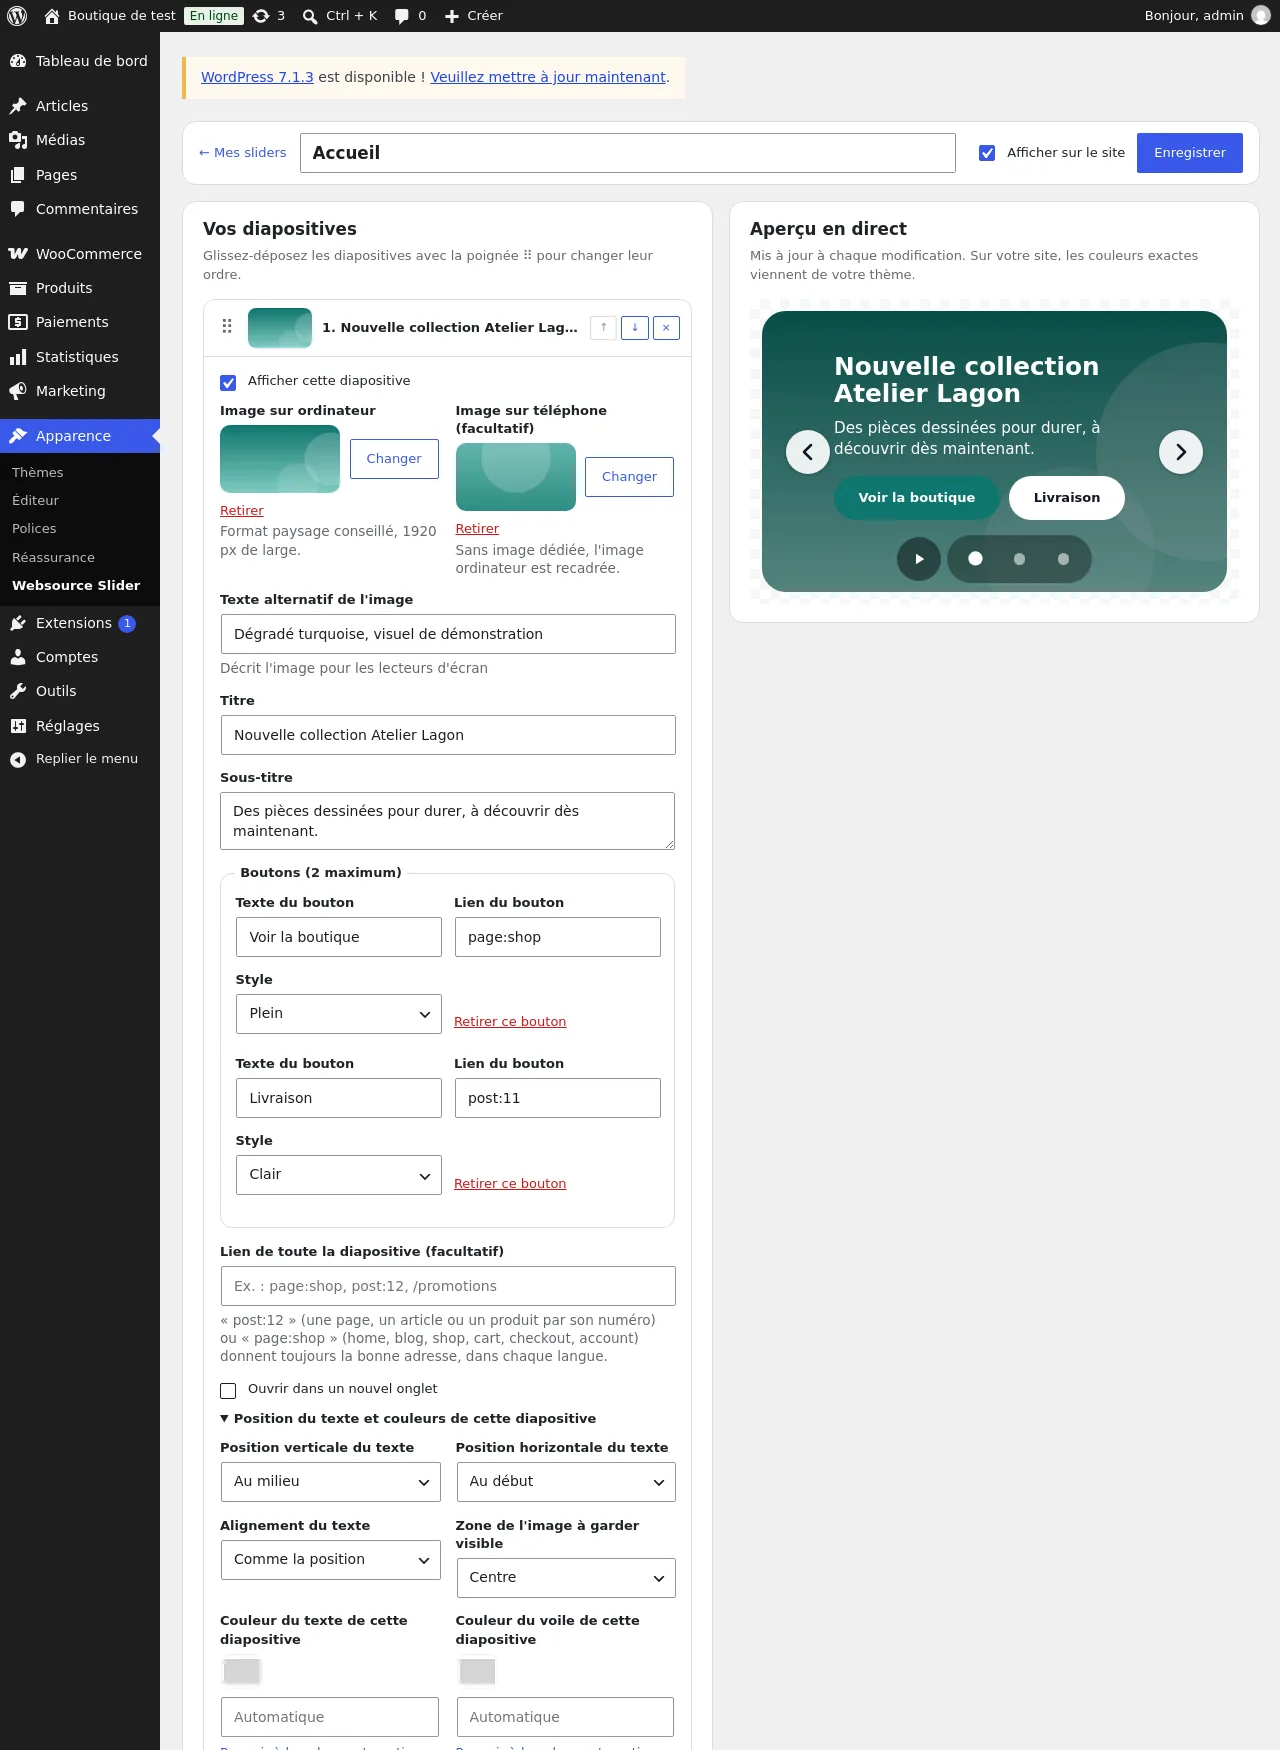The width and height of the screenshot is (1280, 1750).
Task: Toggle Afficher sur le site checkbox
Action: (x=987, y=153)
